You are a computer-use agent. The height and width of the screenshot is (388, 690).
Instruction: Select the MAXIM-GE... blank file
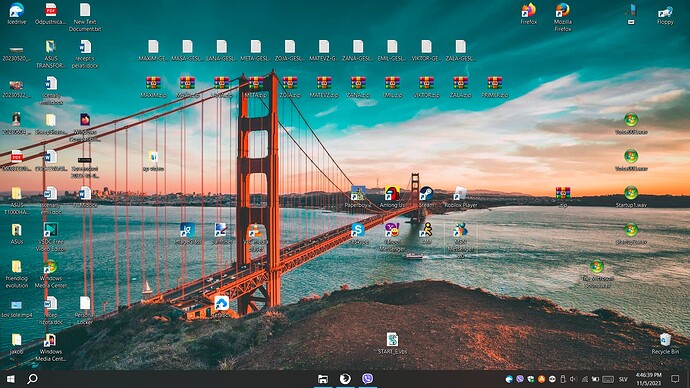coord(153,50)
